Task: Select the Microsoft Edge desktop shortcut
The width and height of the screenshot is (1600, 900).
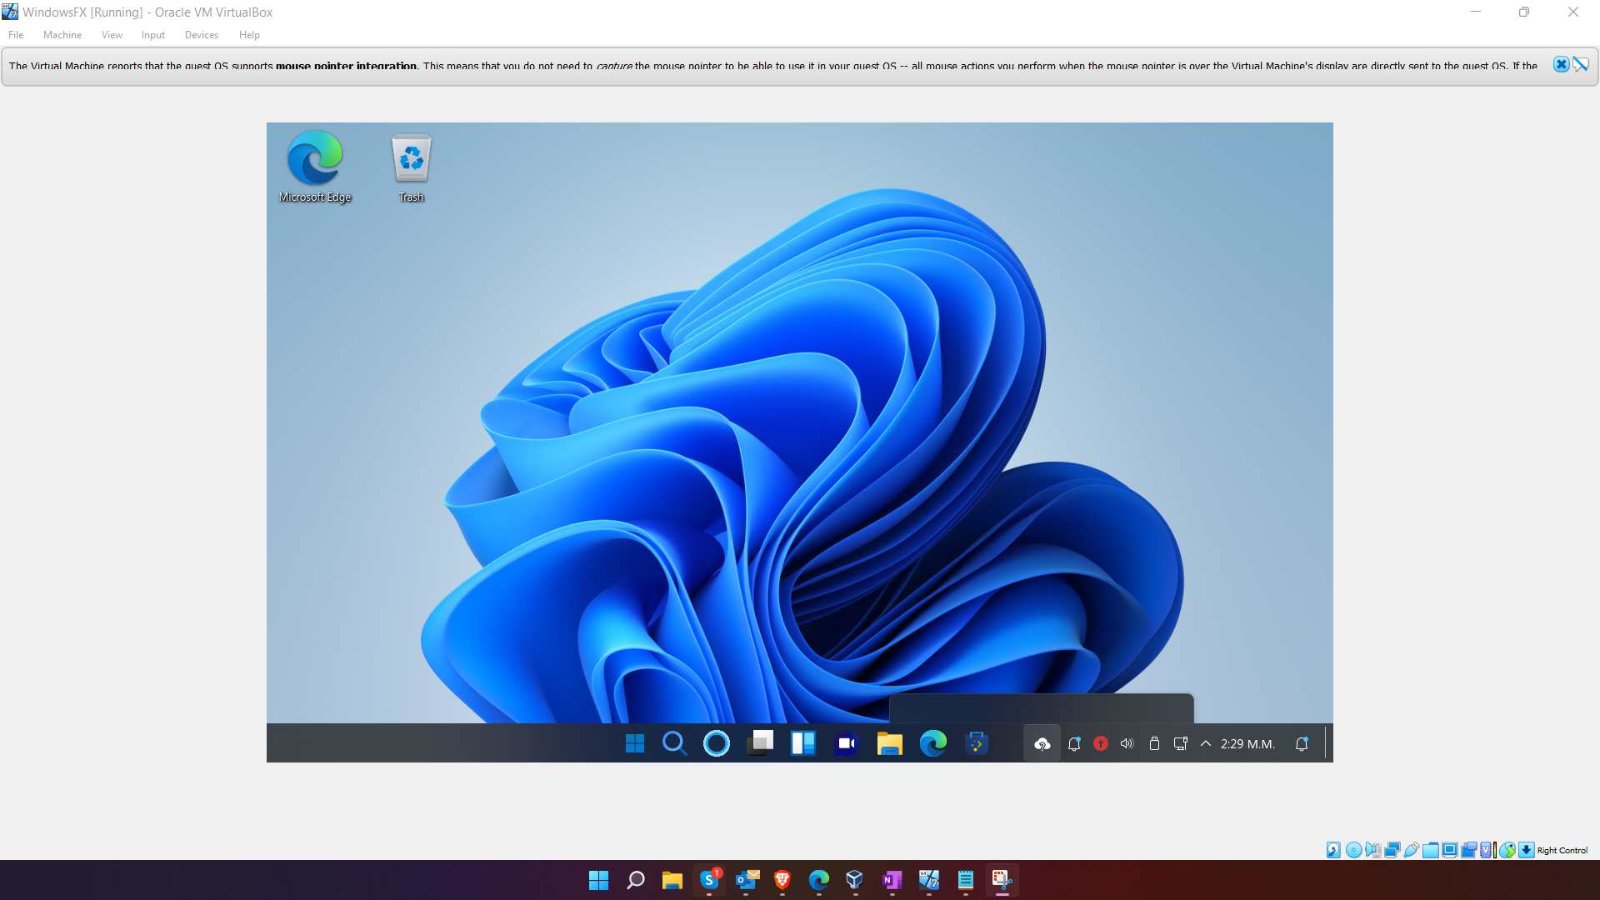Action: pyautogui.click(x=315, y=167)
